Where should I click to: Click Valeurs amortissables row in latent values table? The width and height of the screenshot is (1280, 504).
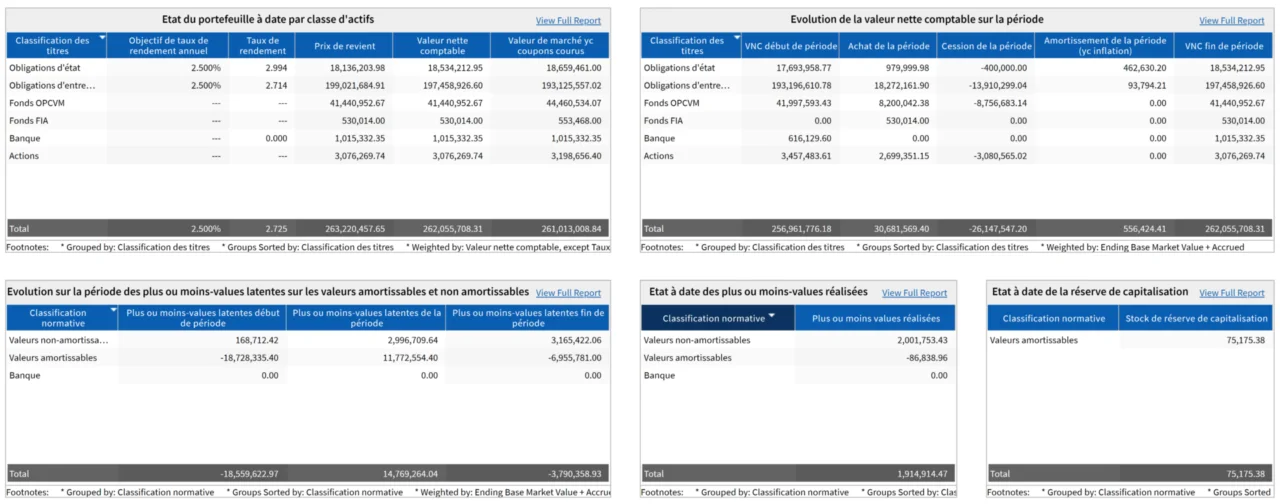click(x=53, y=357)
